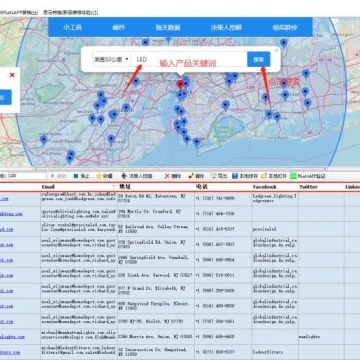360x360 pixels.
Task: Click the blue floppy disk local save icon
Action: (x=235, y=176)
